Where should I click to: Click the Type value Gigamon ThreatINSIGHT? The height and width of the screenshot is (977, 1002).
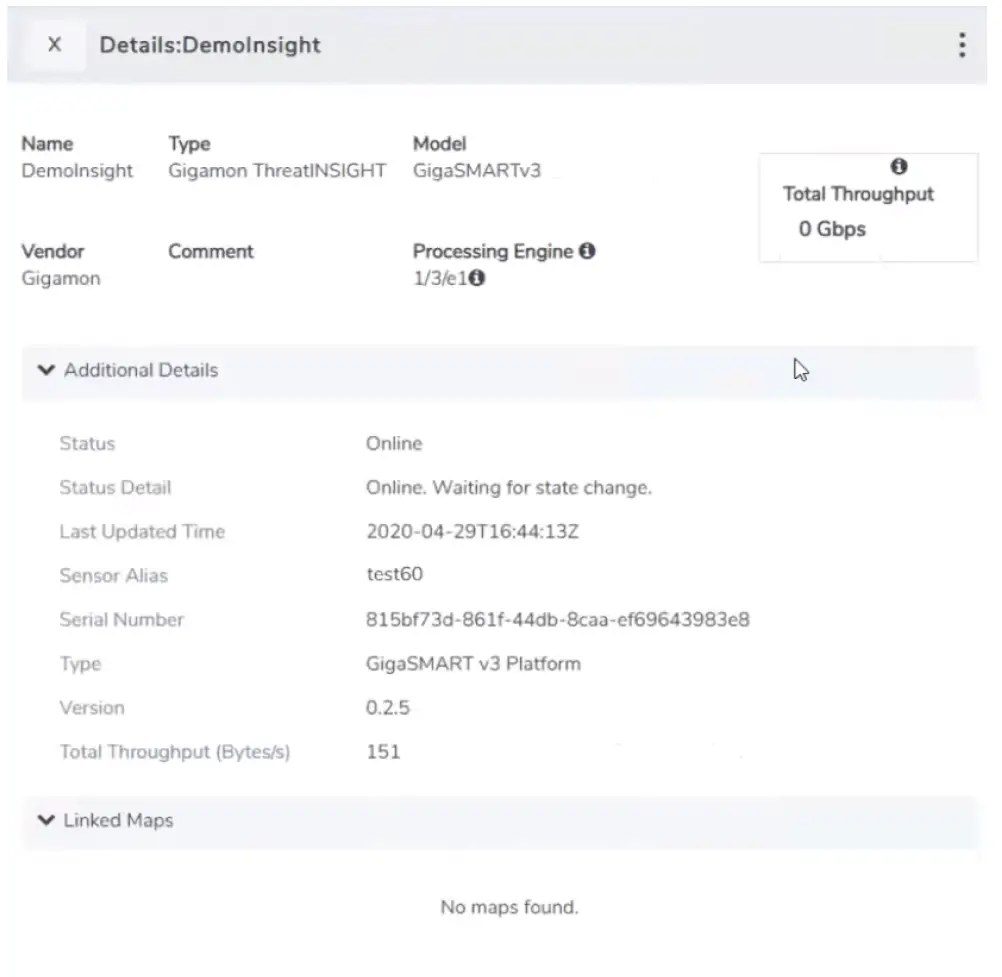tap(276, 170)
